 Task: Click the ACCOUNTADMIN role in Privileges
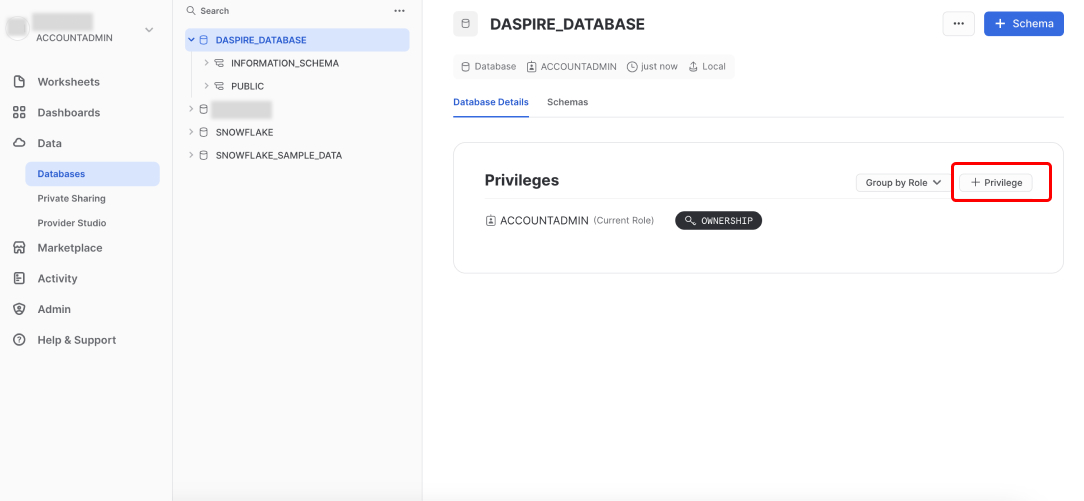click(544, 220)
